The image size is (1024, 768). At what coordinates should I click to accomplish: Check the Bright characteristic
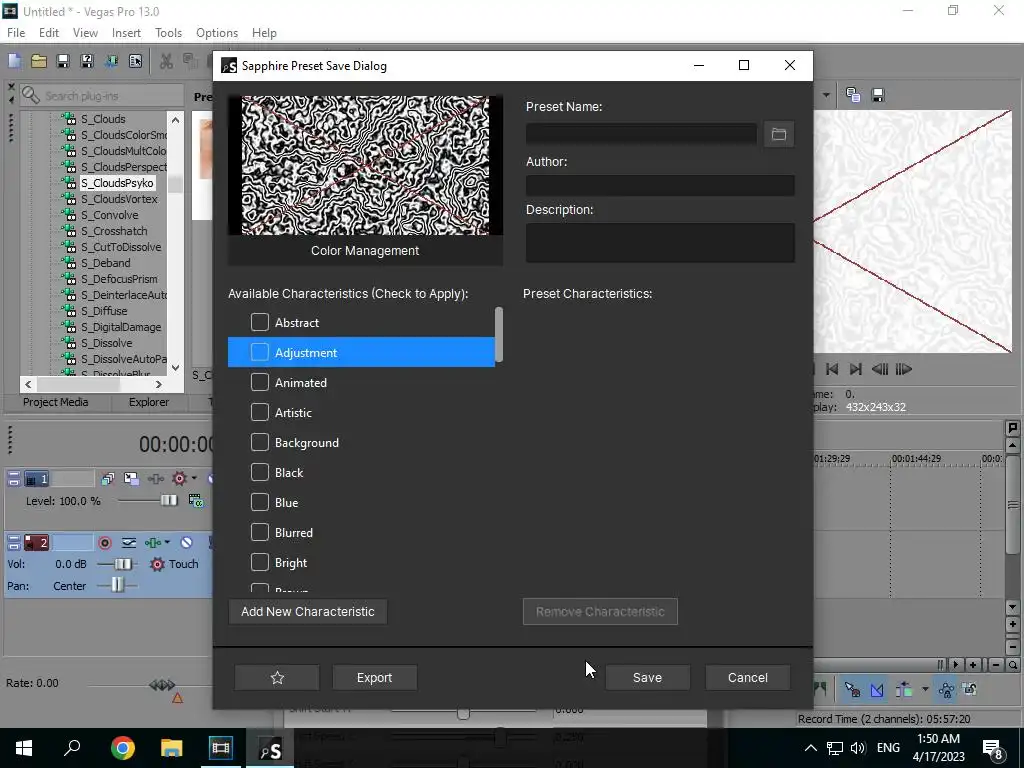click(260, 562)
